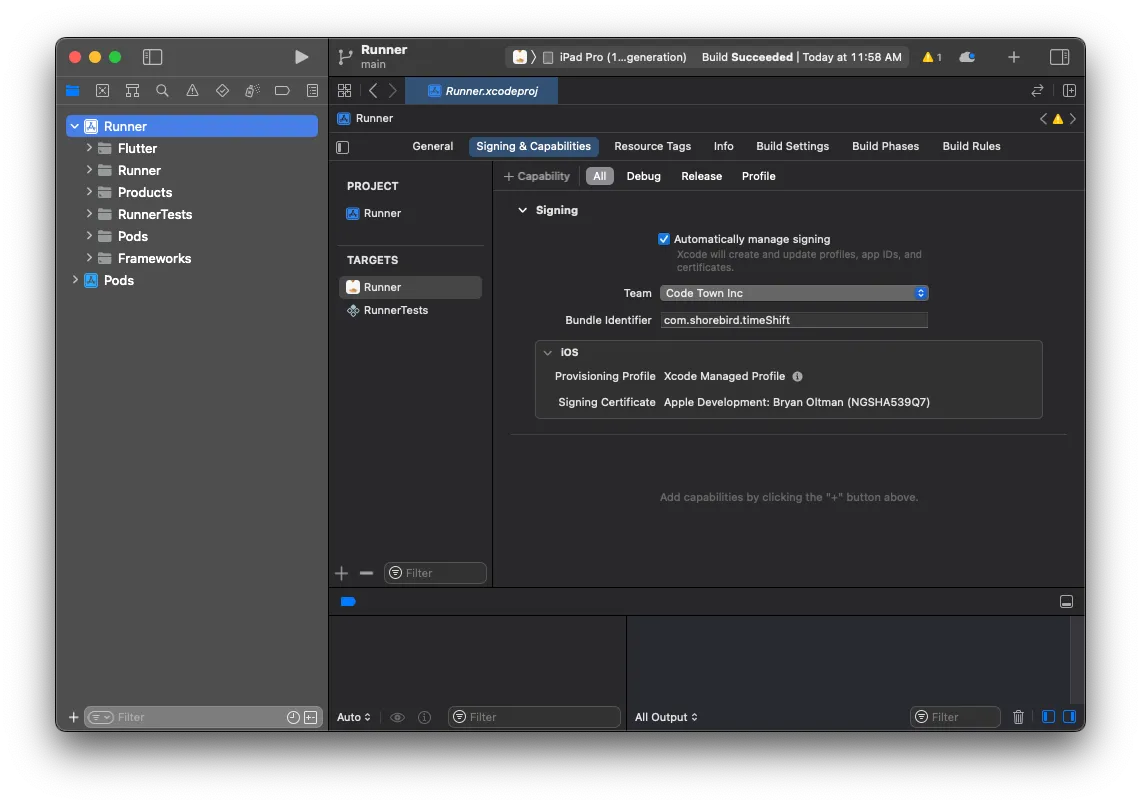Click the trash icon to clear console
This screenshot has width=1141, height=805.
[x=1018, y=717]
